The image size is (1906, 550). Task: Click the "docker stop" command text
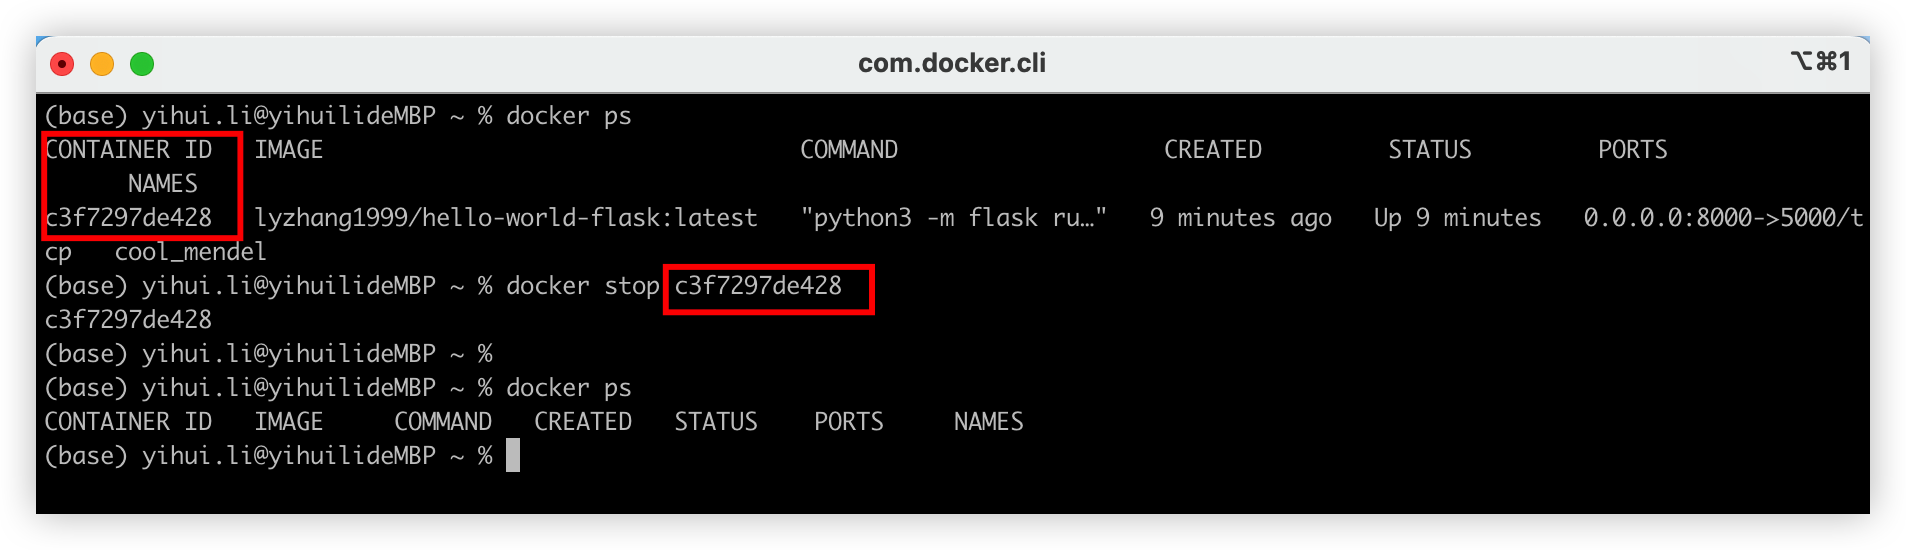coord(582,286)
